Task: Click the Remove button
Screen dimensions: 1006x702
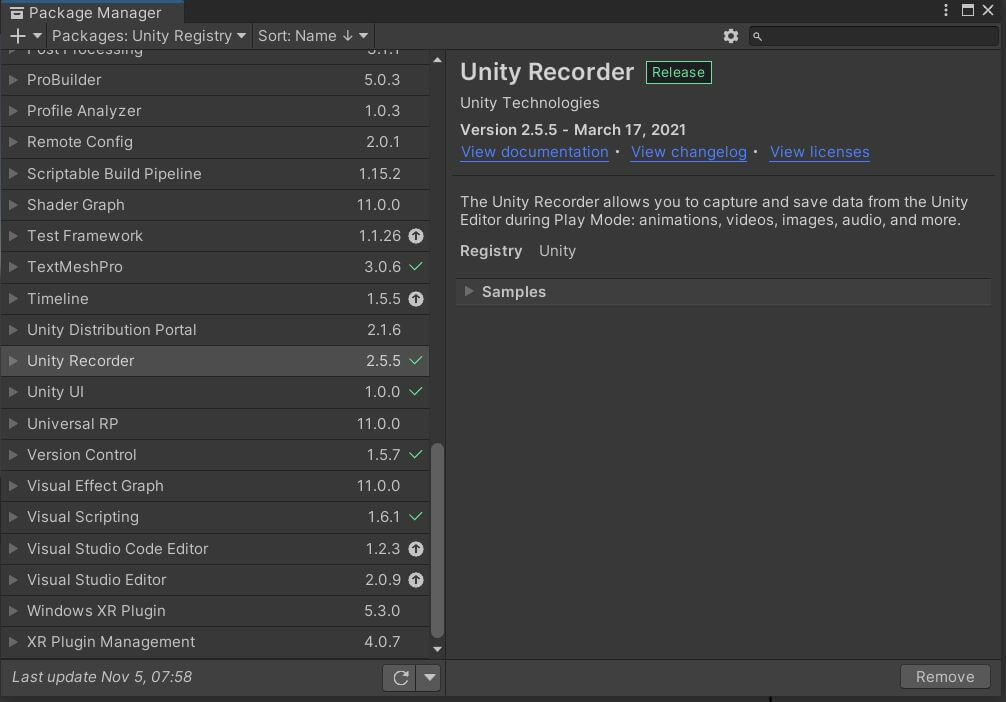Action: pos(944,677)
